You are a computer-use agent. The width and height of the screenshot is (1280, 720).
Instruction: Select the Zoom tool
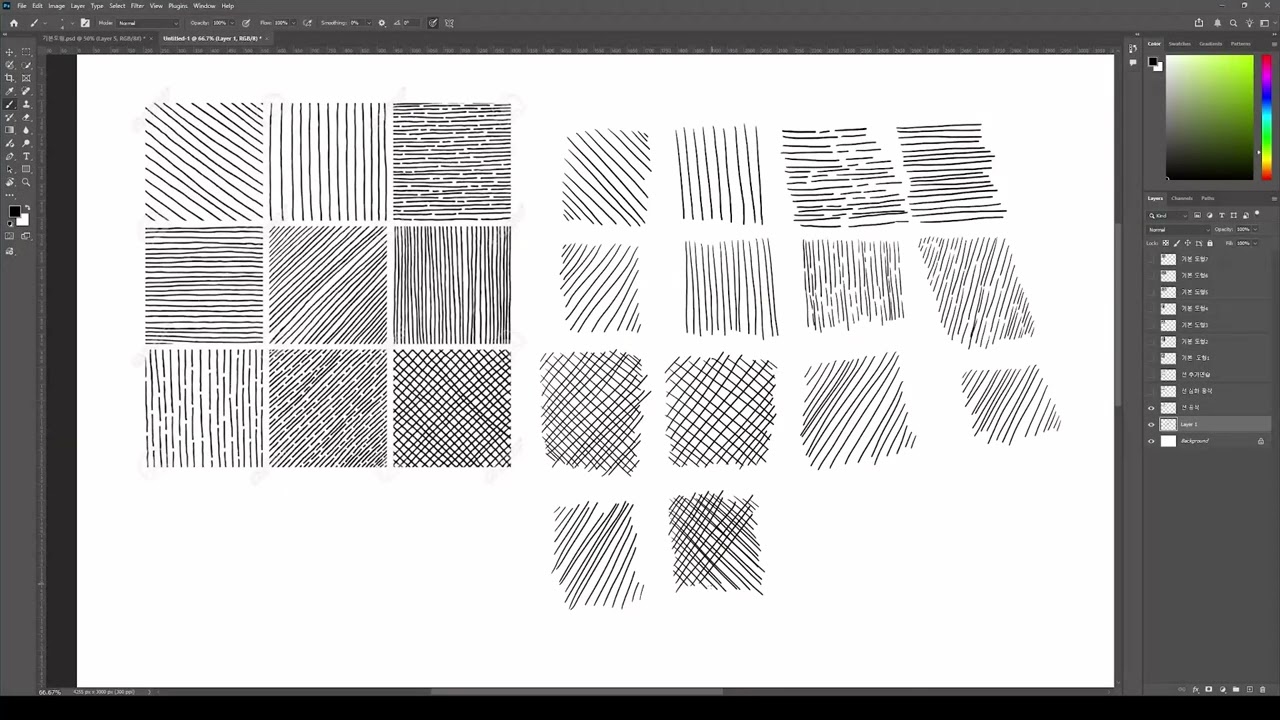(x=26, y=182)
